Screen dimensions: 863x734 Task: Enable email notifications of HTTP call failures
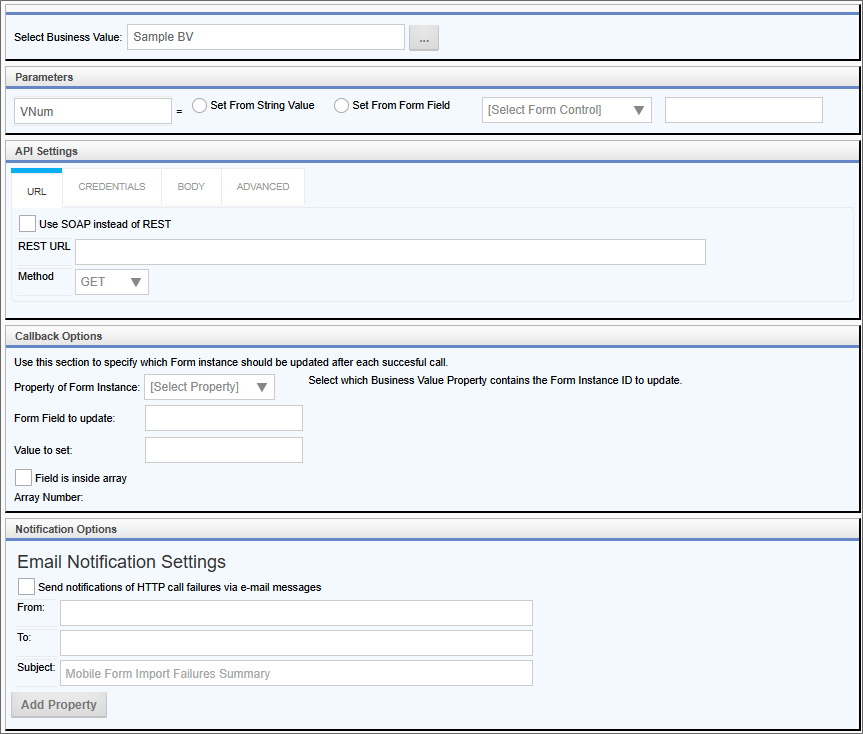click(x=27, y=587)
